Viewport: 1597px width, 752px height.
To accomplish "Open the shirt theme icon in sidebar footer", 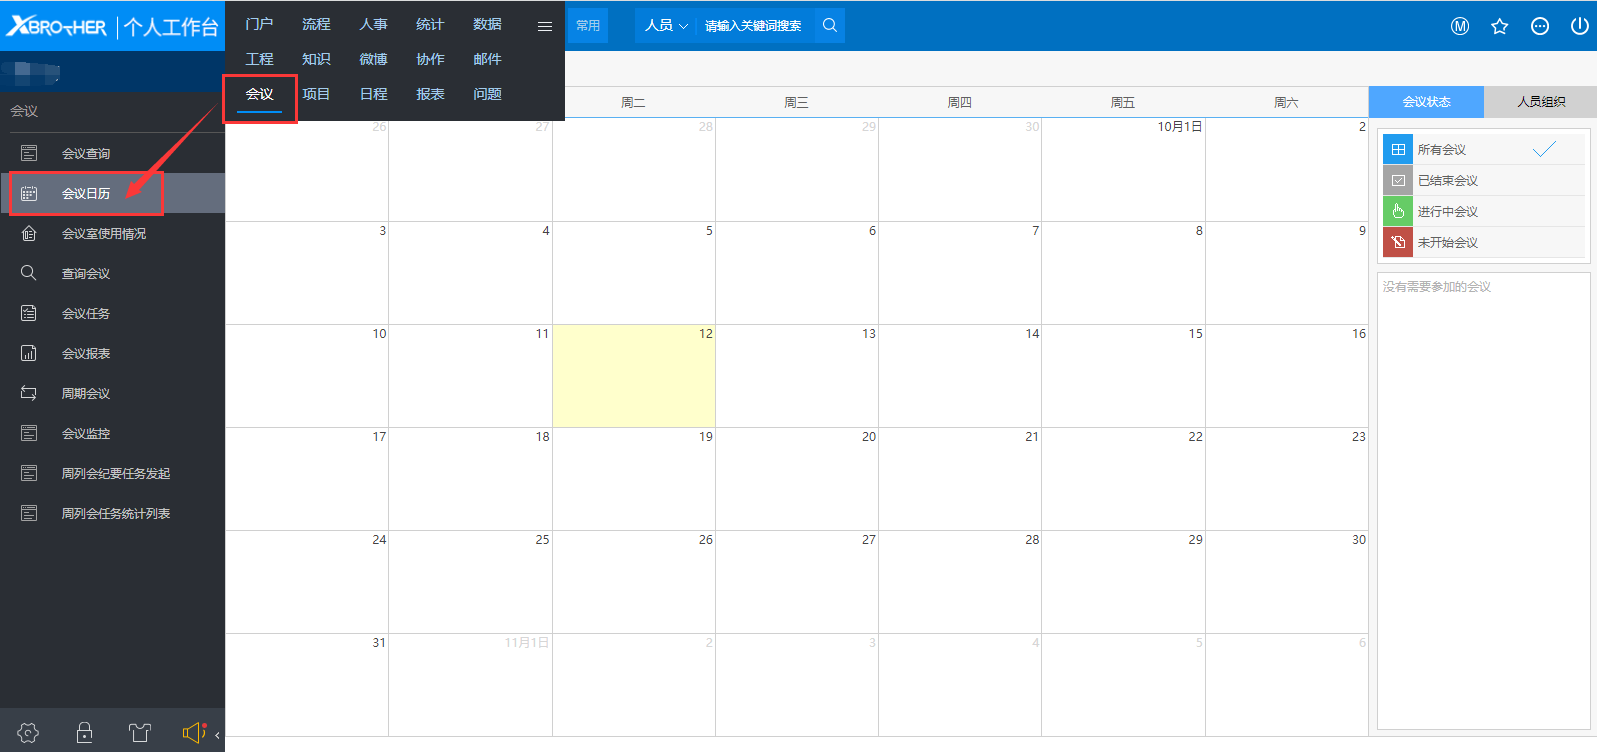I will 140,733.
